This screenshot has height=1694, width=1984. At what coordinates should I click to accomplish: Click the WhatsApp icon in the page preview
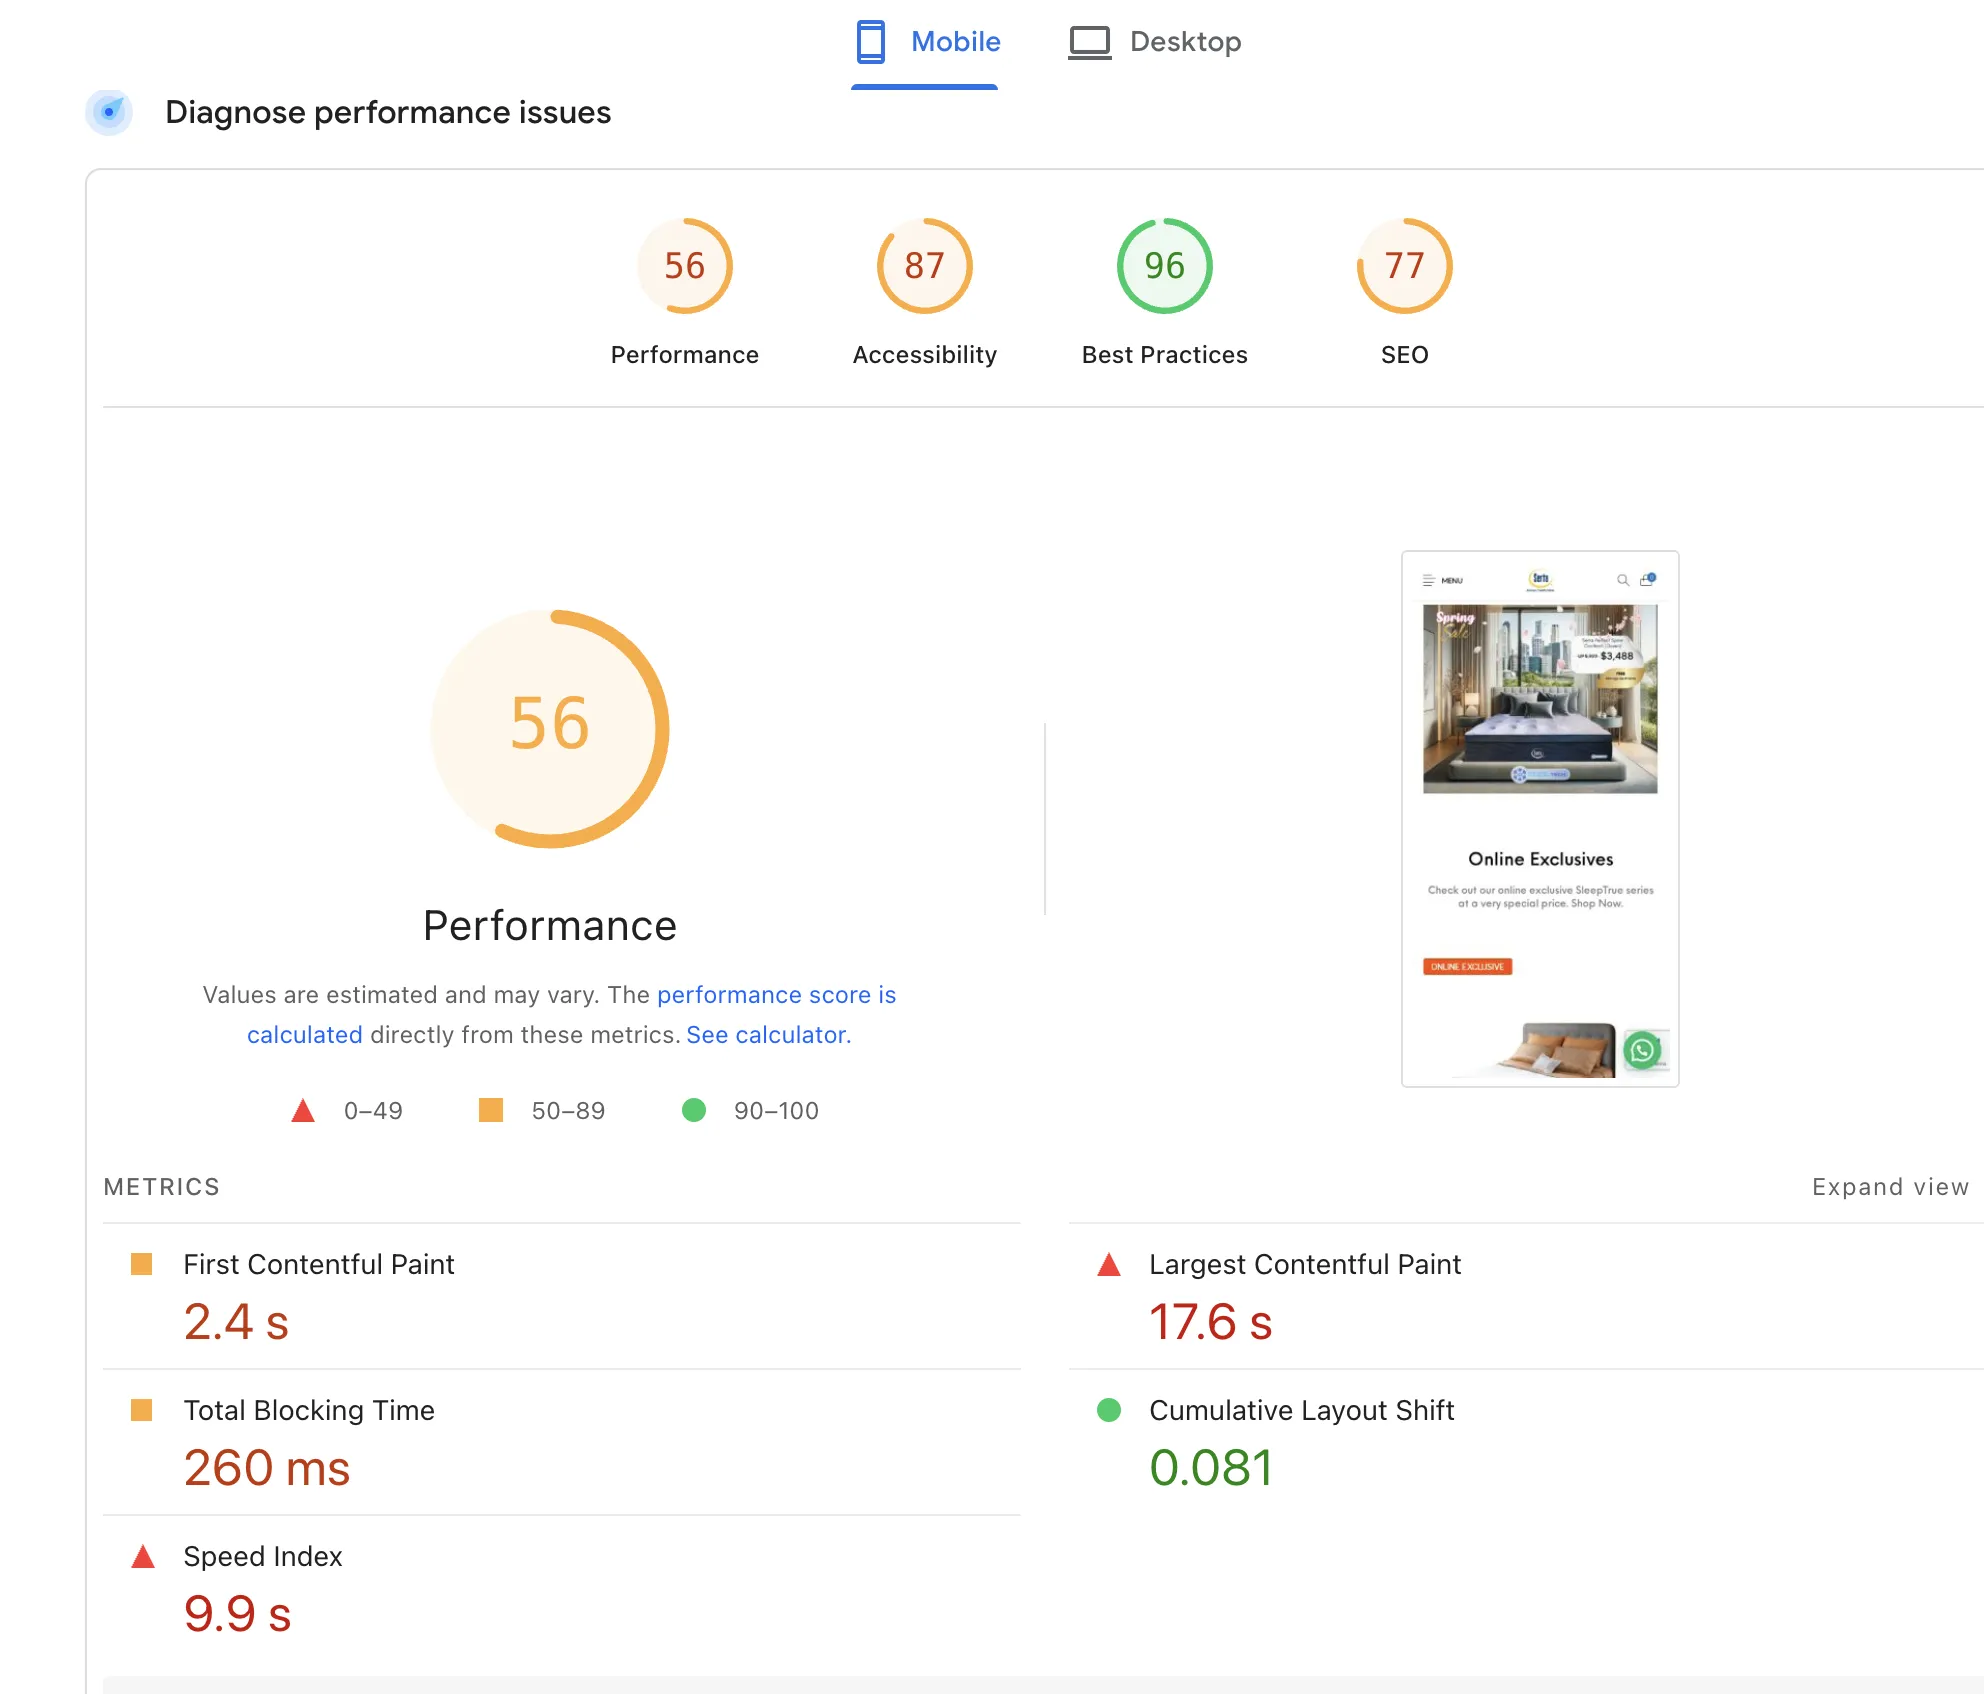click(x=1643, y=1049)
